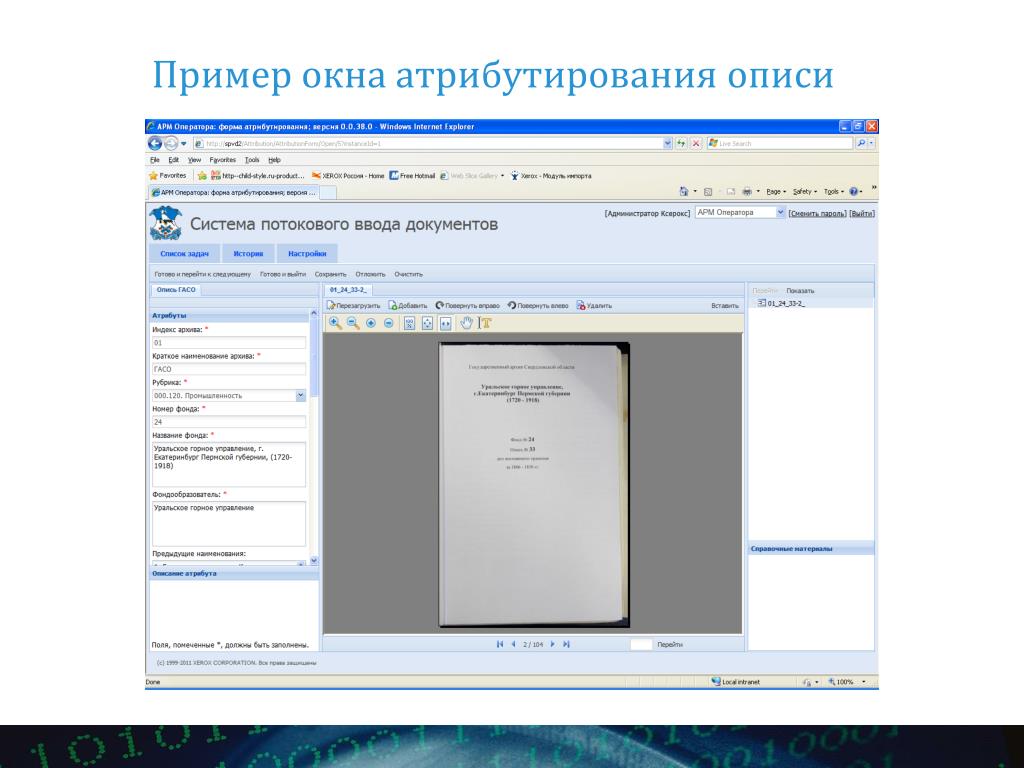Click Перезагрузить to reload the image
The height and width of the screenshot is (768, 1024).
pos(353,306)
